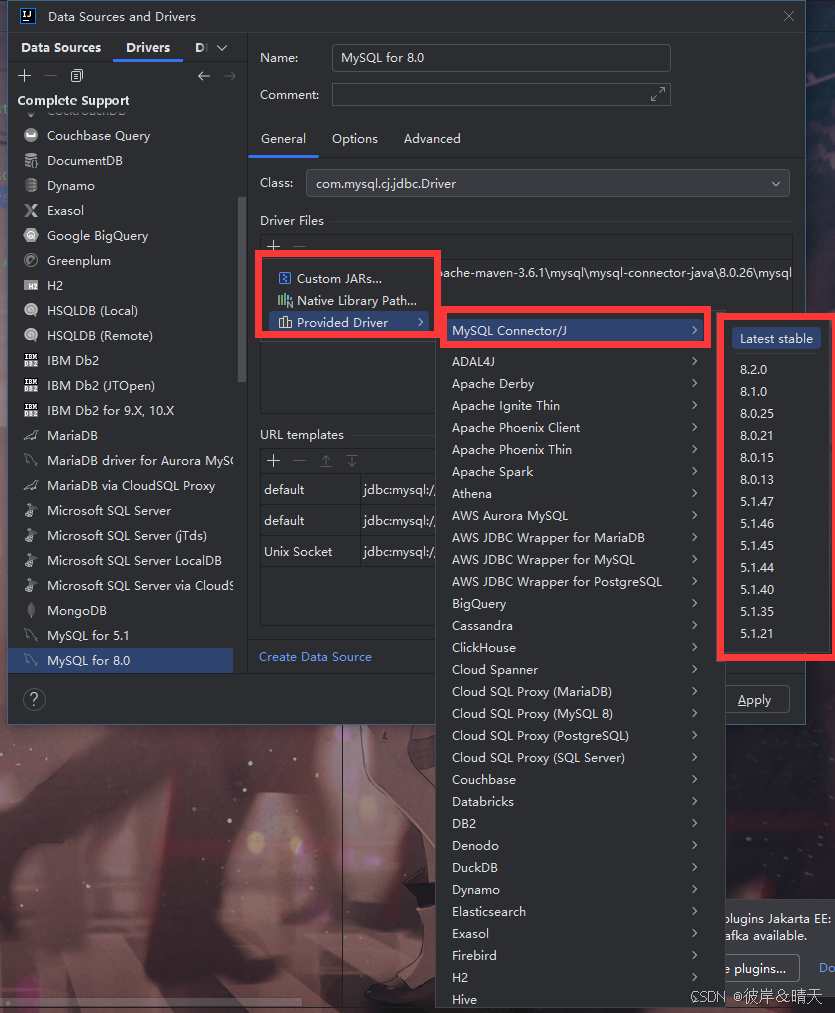Click the Microsoft SQL Server driver icon
This screenshot has height=1013, width=835.
pyautogui.click(x=30, y=510)
